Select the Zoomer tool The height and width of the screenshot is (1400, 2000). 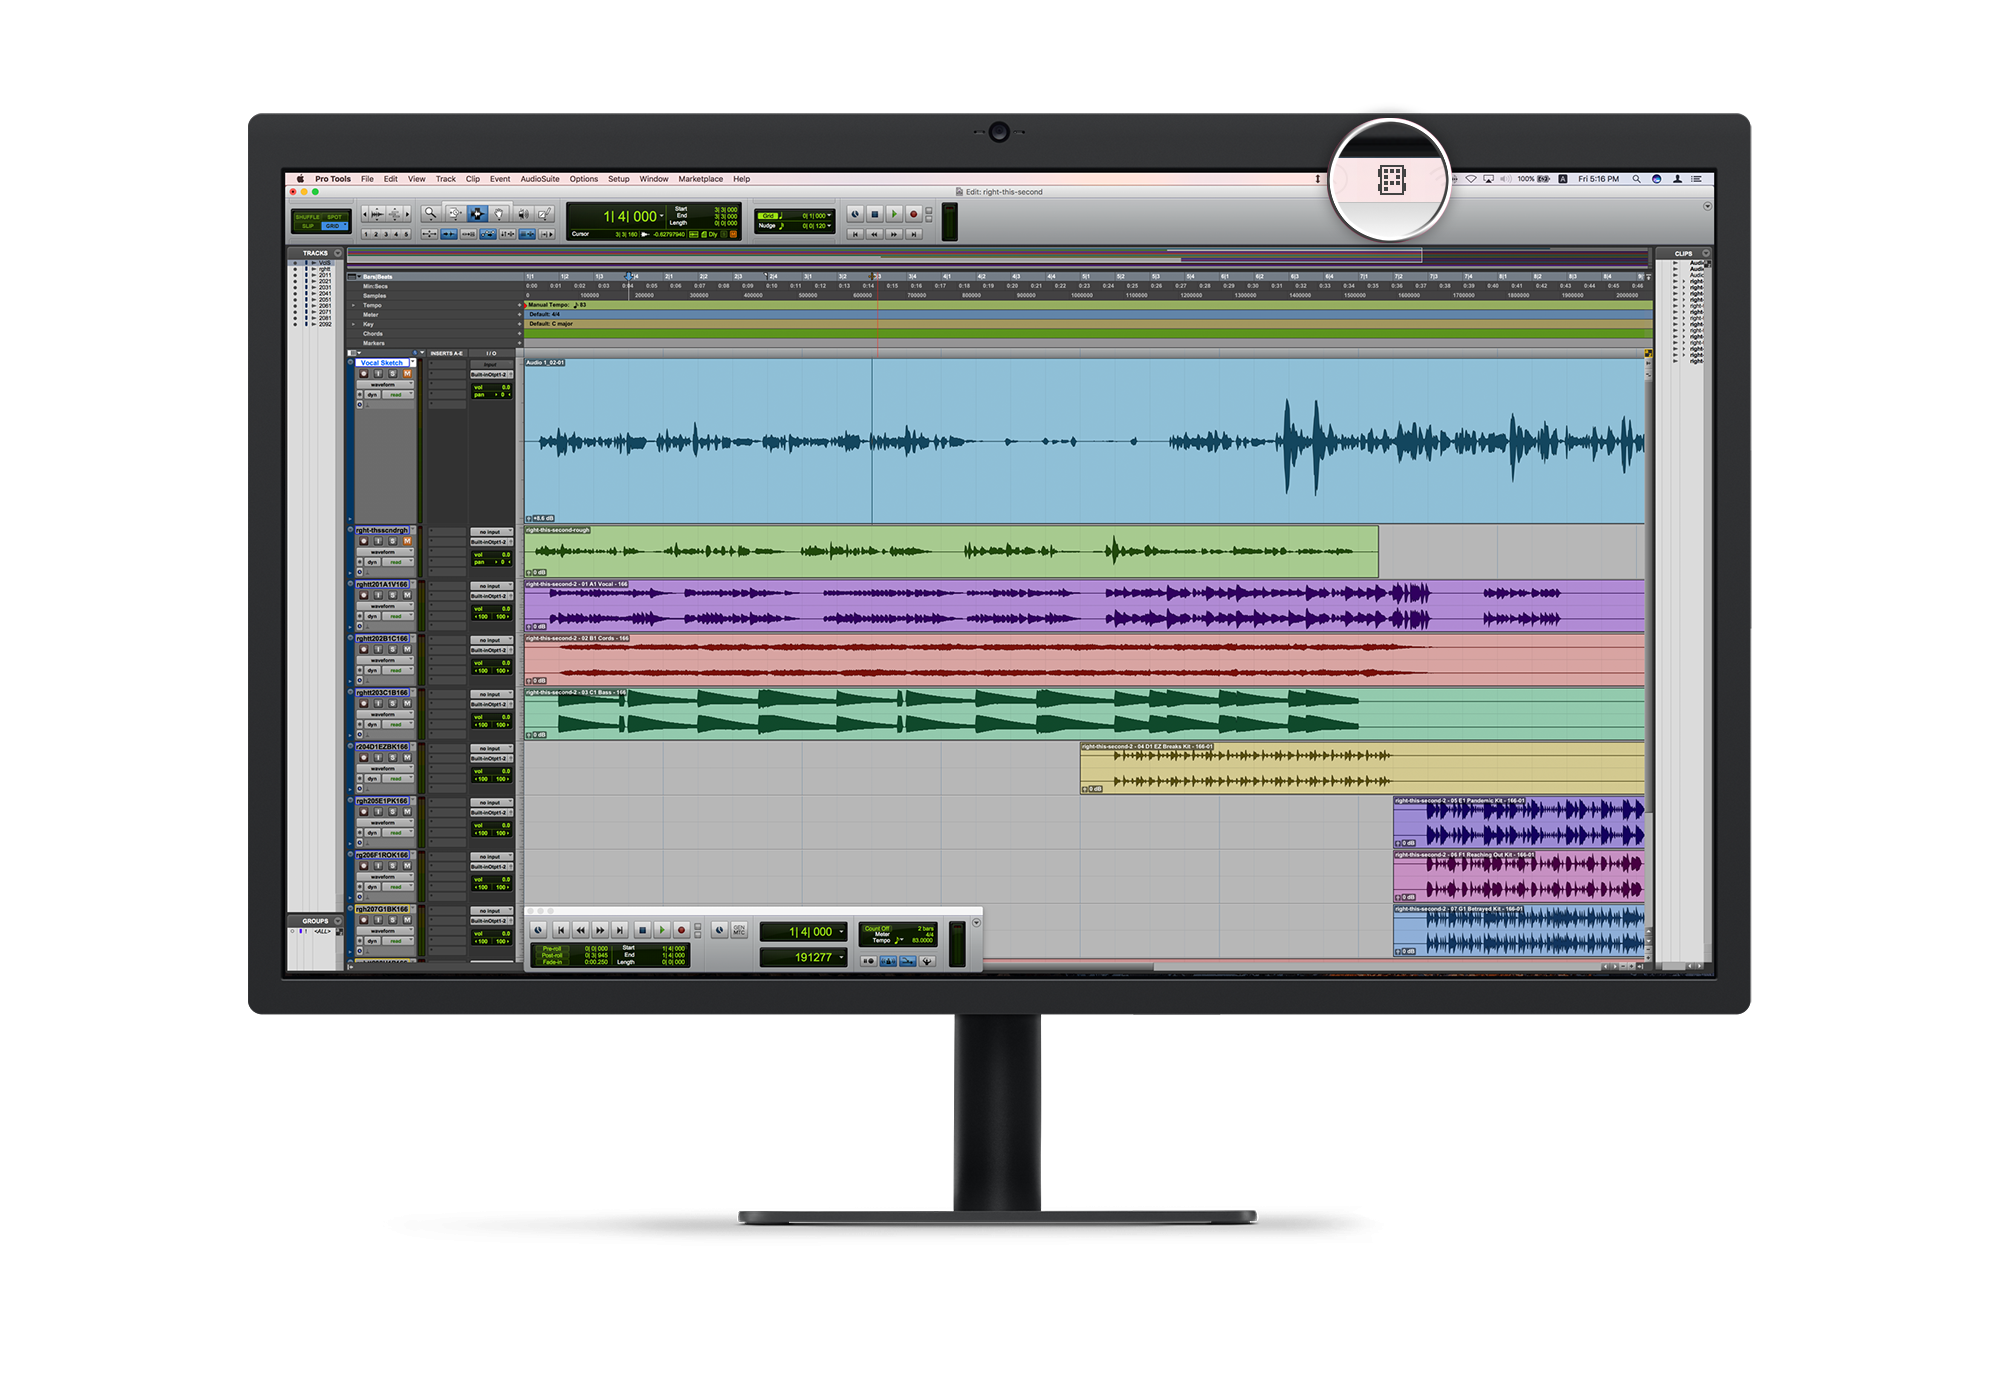(x=429, y=212)
